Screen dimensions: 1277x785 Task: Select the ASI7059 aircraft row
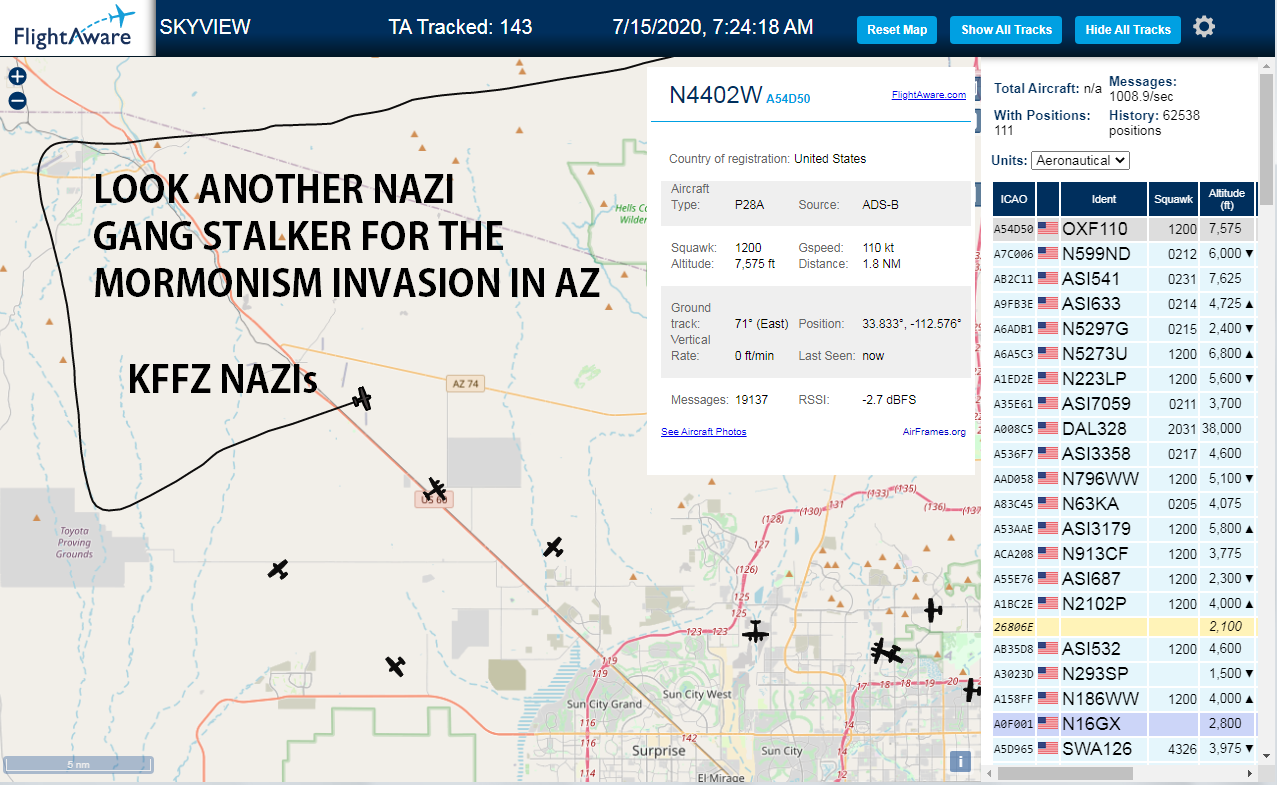[x=1124, y=404]
